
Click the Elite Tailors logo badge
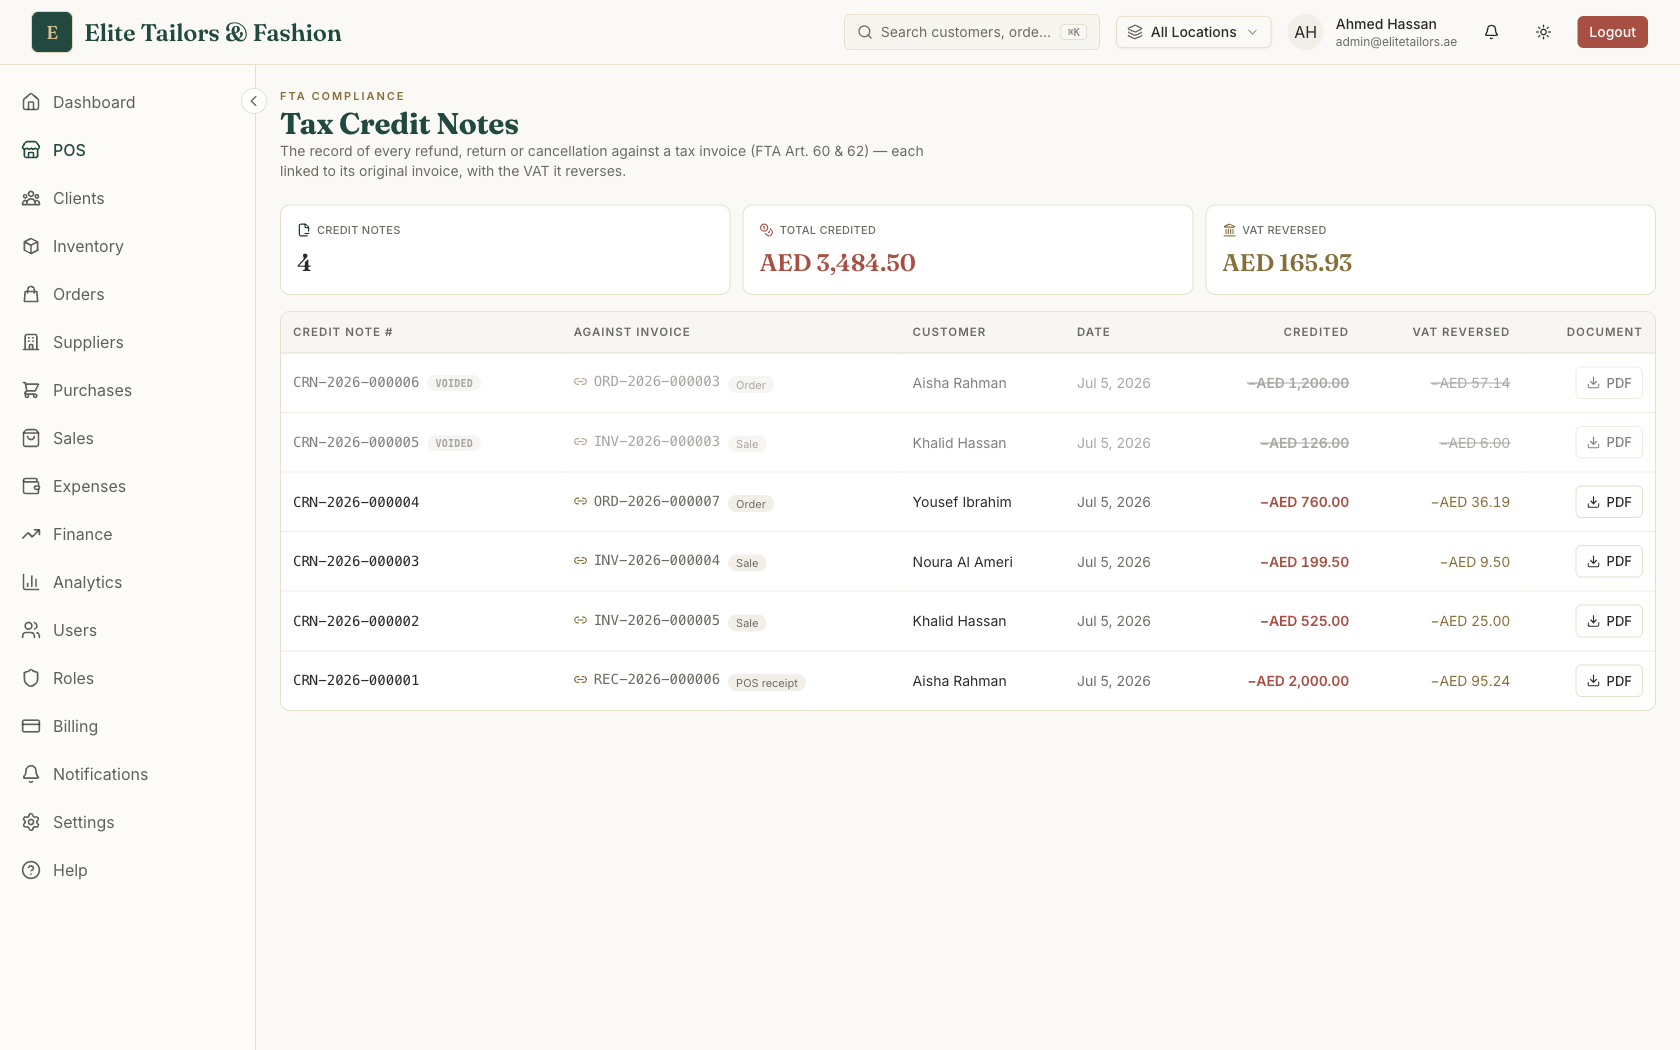(x=52, y=32)
